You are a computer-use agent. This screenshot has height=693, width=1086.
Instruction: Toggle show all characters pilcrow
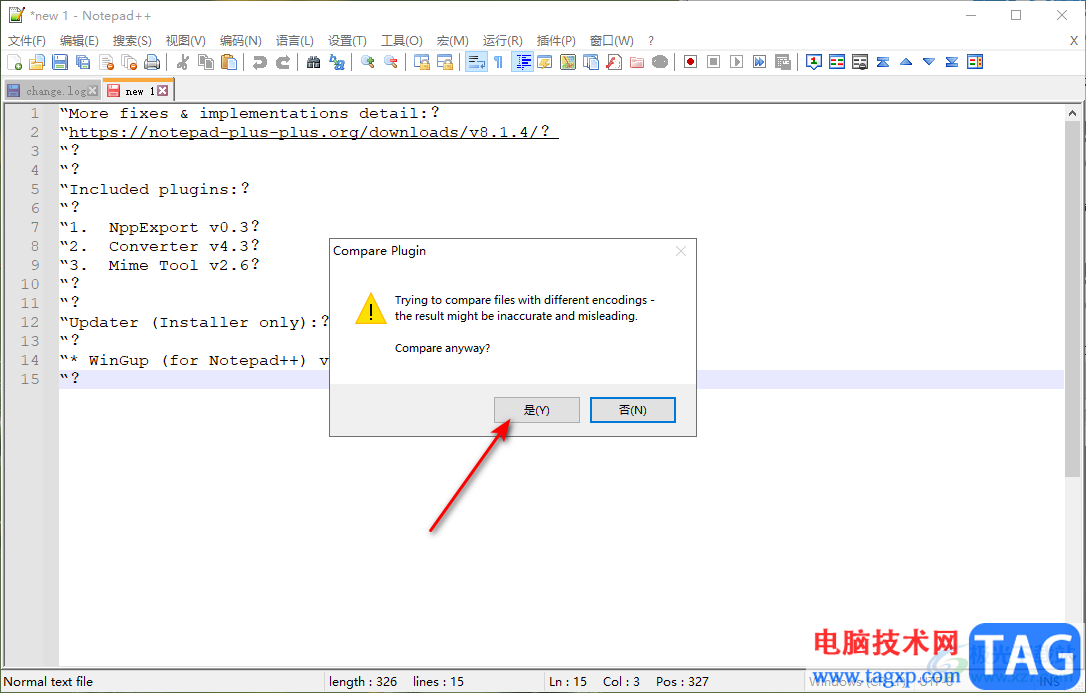499,62
